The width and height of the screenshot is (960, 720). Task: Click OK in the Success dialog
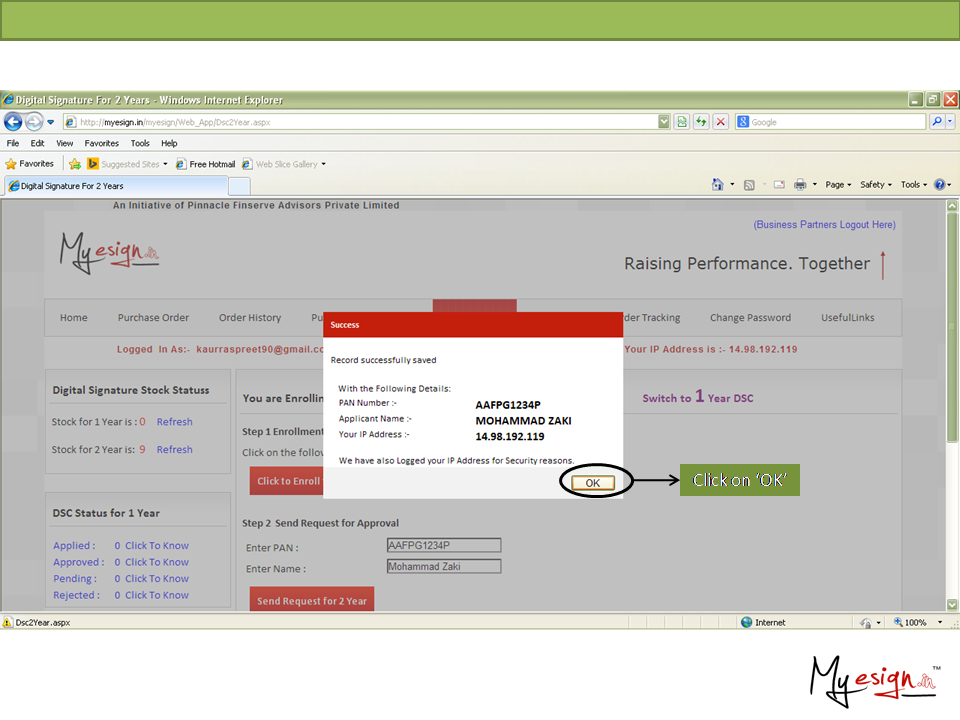[x=593, y=483]
